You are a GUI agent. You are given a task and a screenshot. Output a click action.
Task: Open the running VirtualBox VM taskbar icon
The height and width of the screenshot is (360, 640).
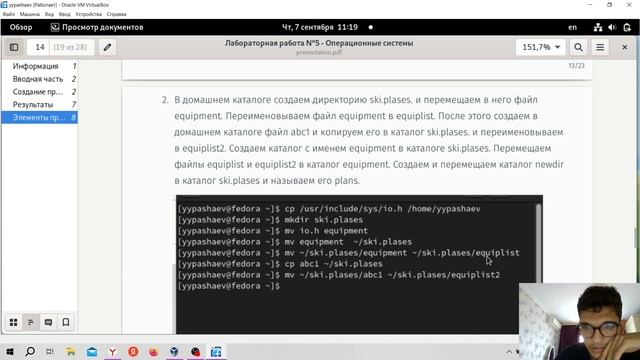click(x=216, y=351)
